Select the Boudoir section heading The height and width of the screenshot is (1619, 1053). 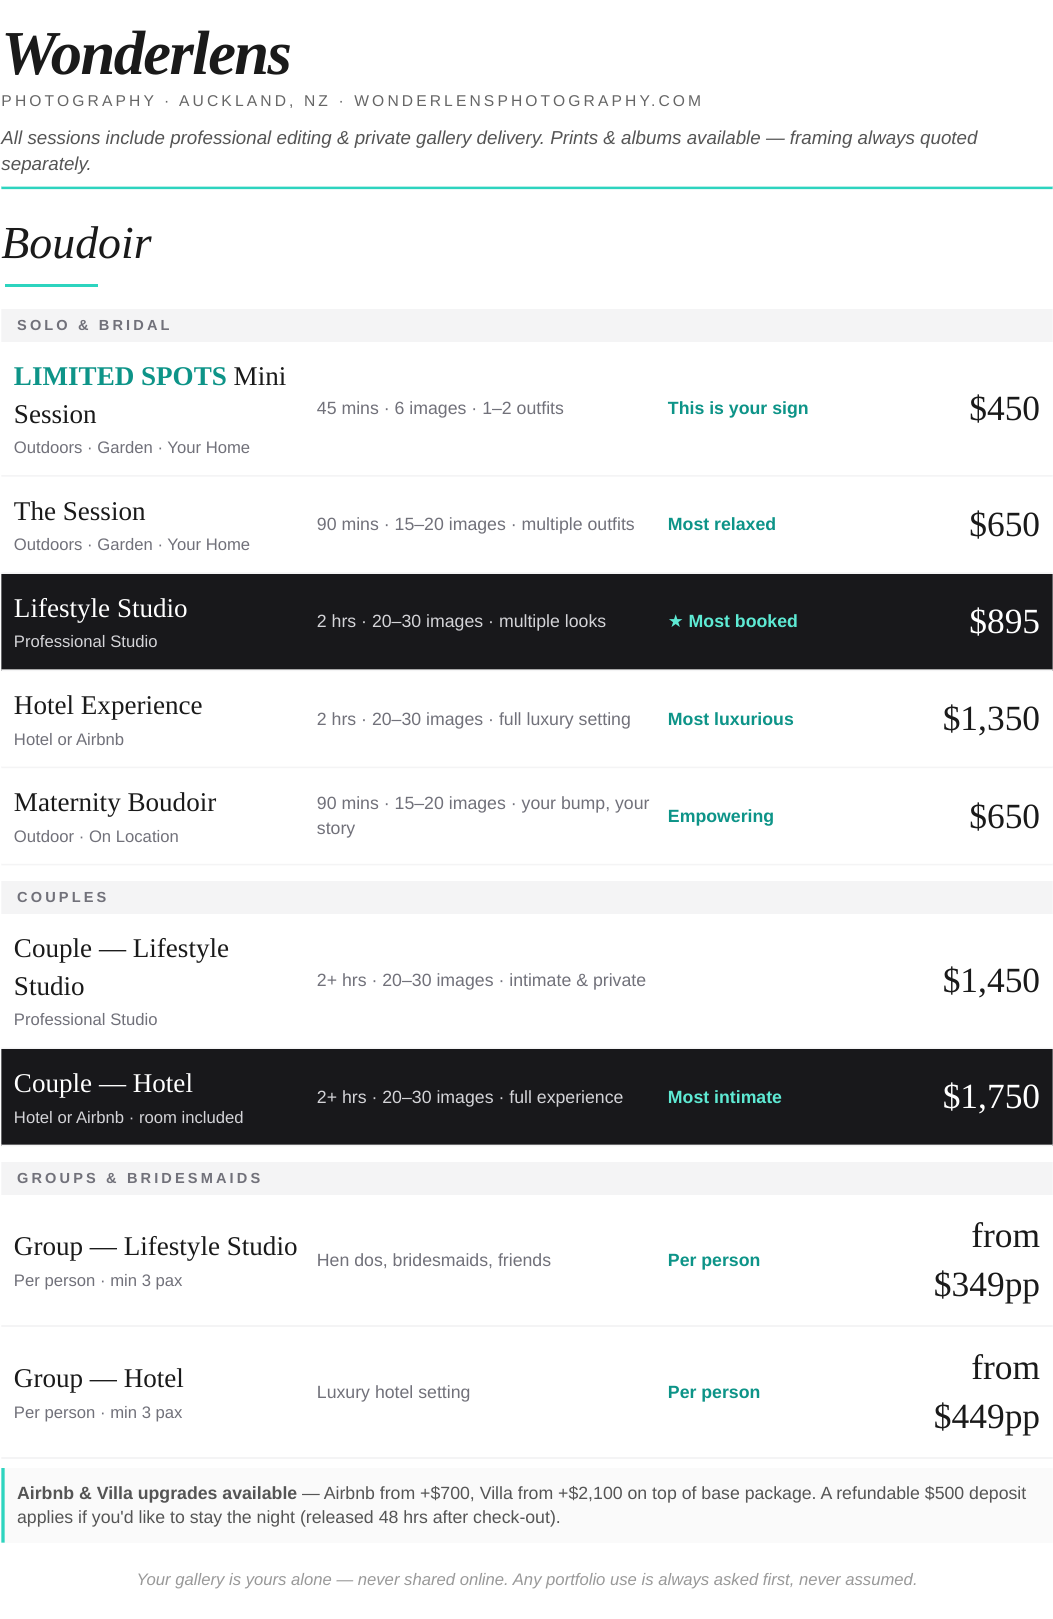(x=77, y=243)
